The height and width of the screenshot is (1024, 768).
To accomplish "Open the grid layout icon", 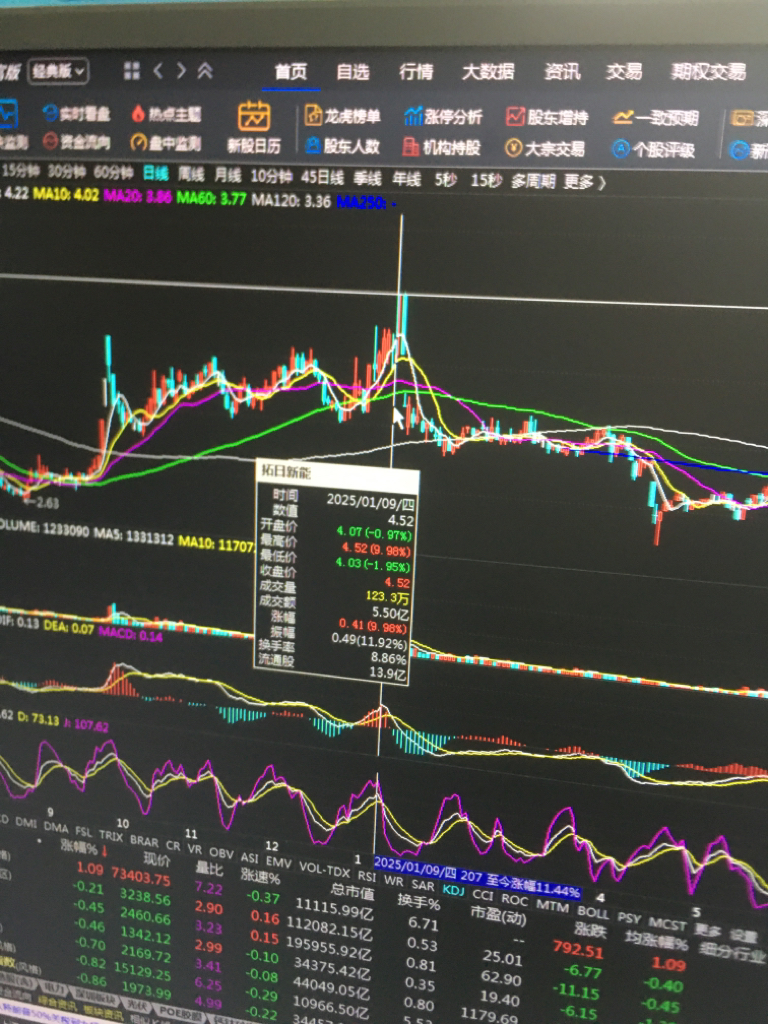I will [132, 71].
